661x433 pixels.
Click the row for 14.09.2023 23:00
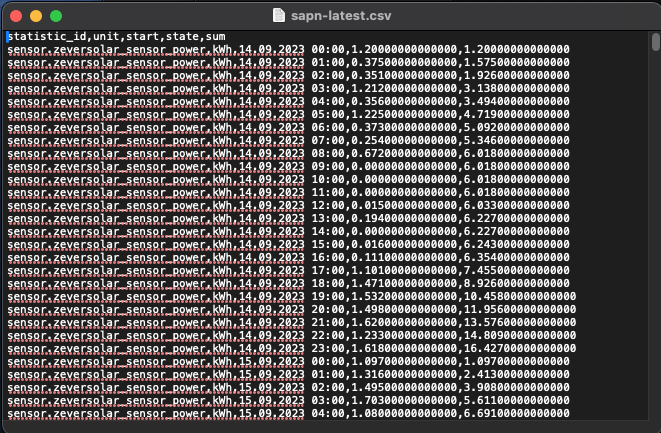(292, 348)
